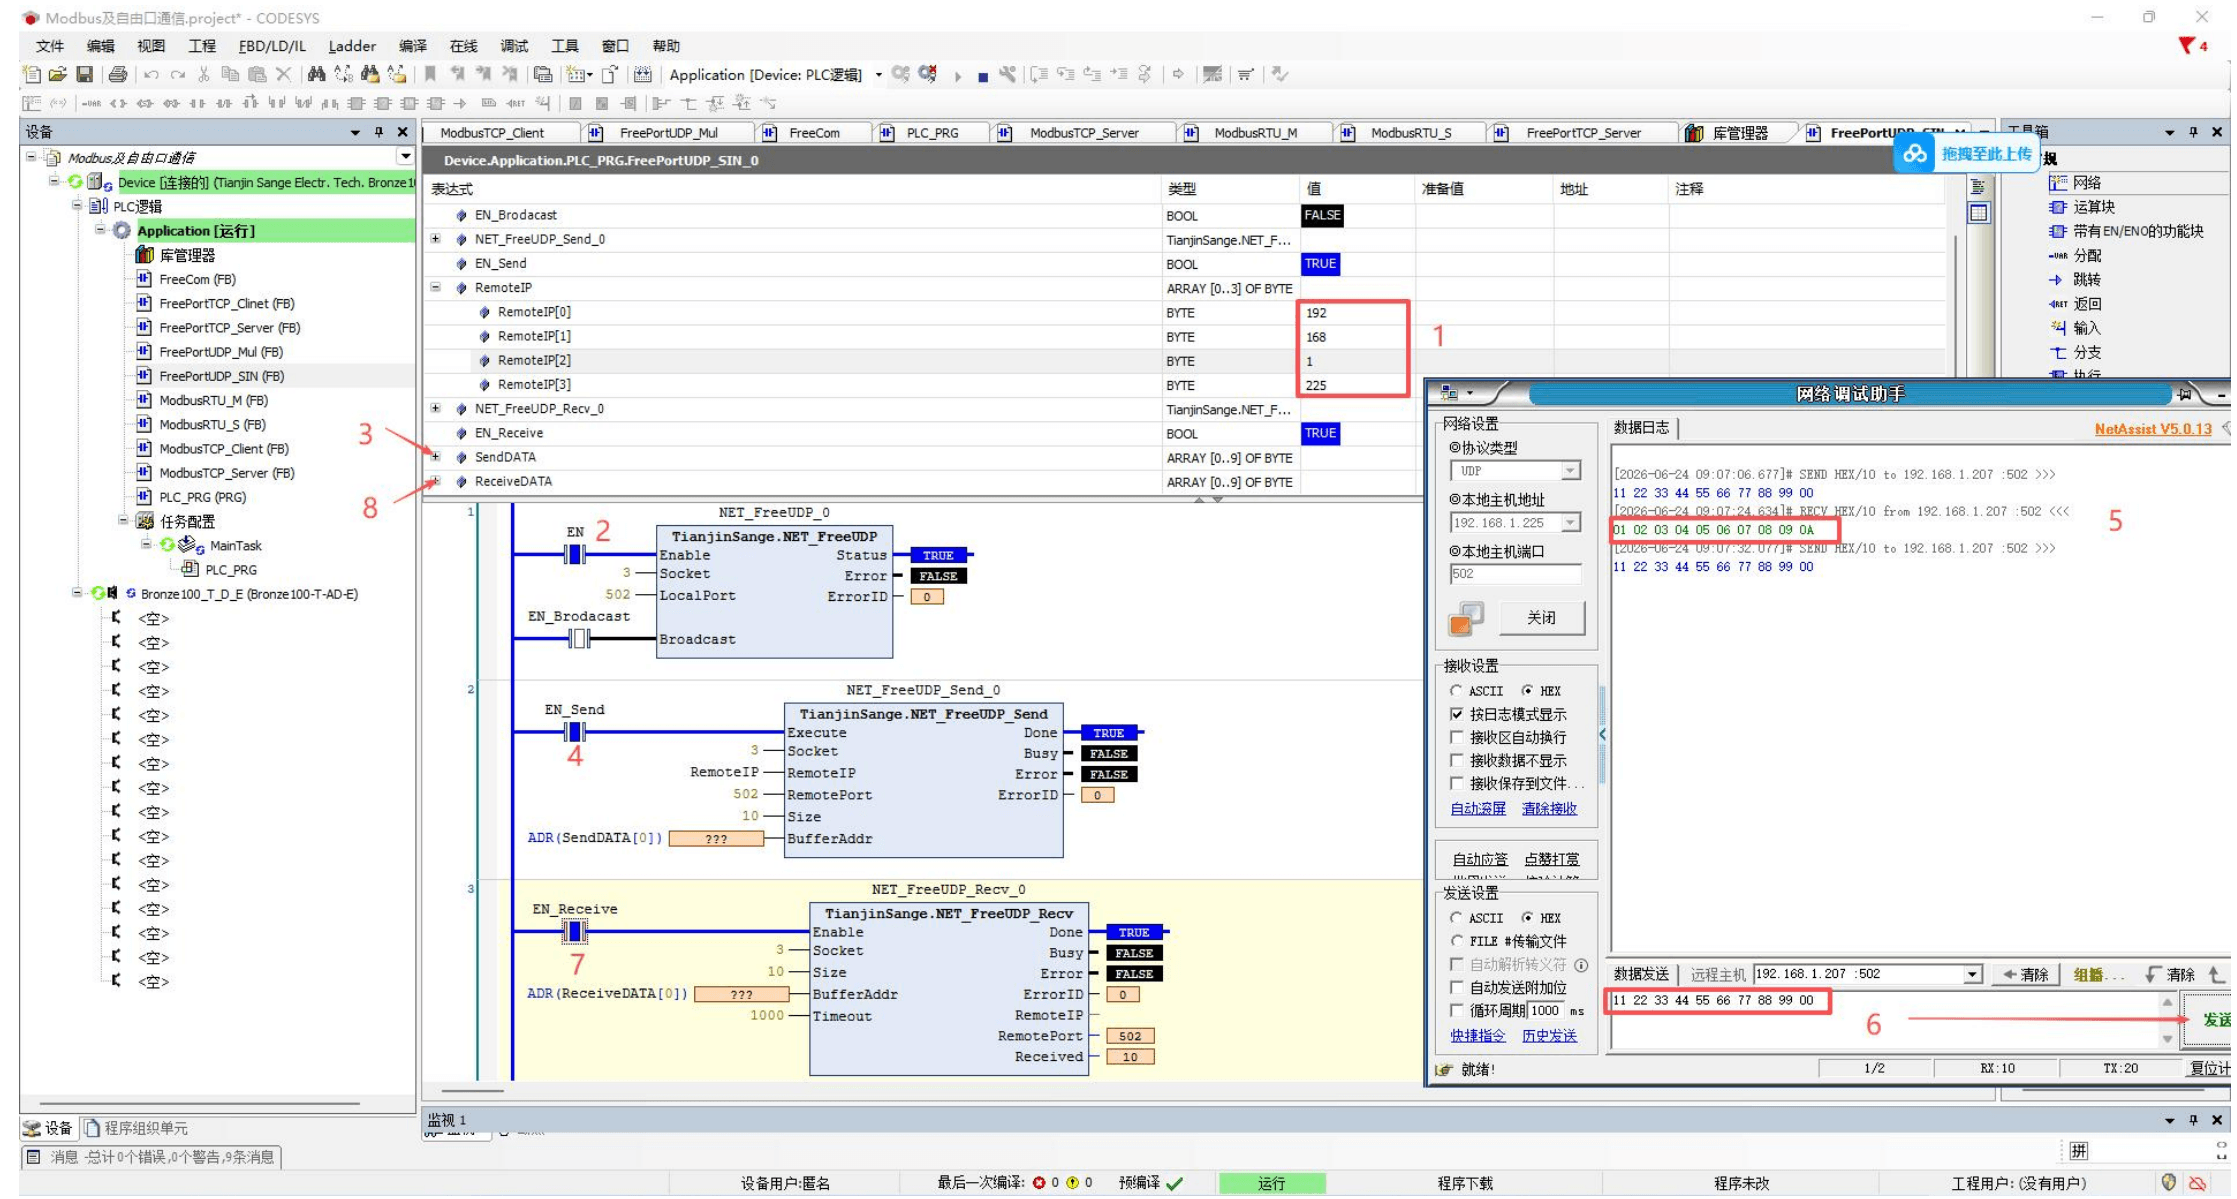Screen dimensions: 2237x1199
Task: Enable 接收数据不显示 checkbox
Action: (1457, 760)
